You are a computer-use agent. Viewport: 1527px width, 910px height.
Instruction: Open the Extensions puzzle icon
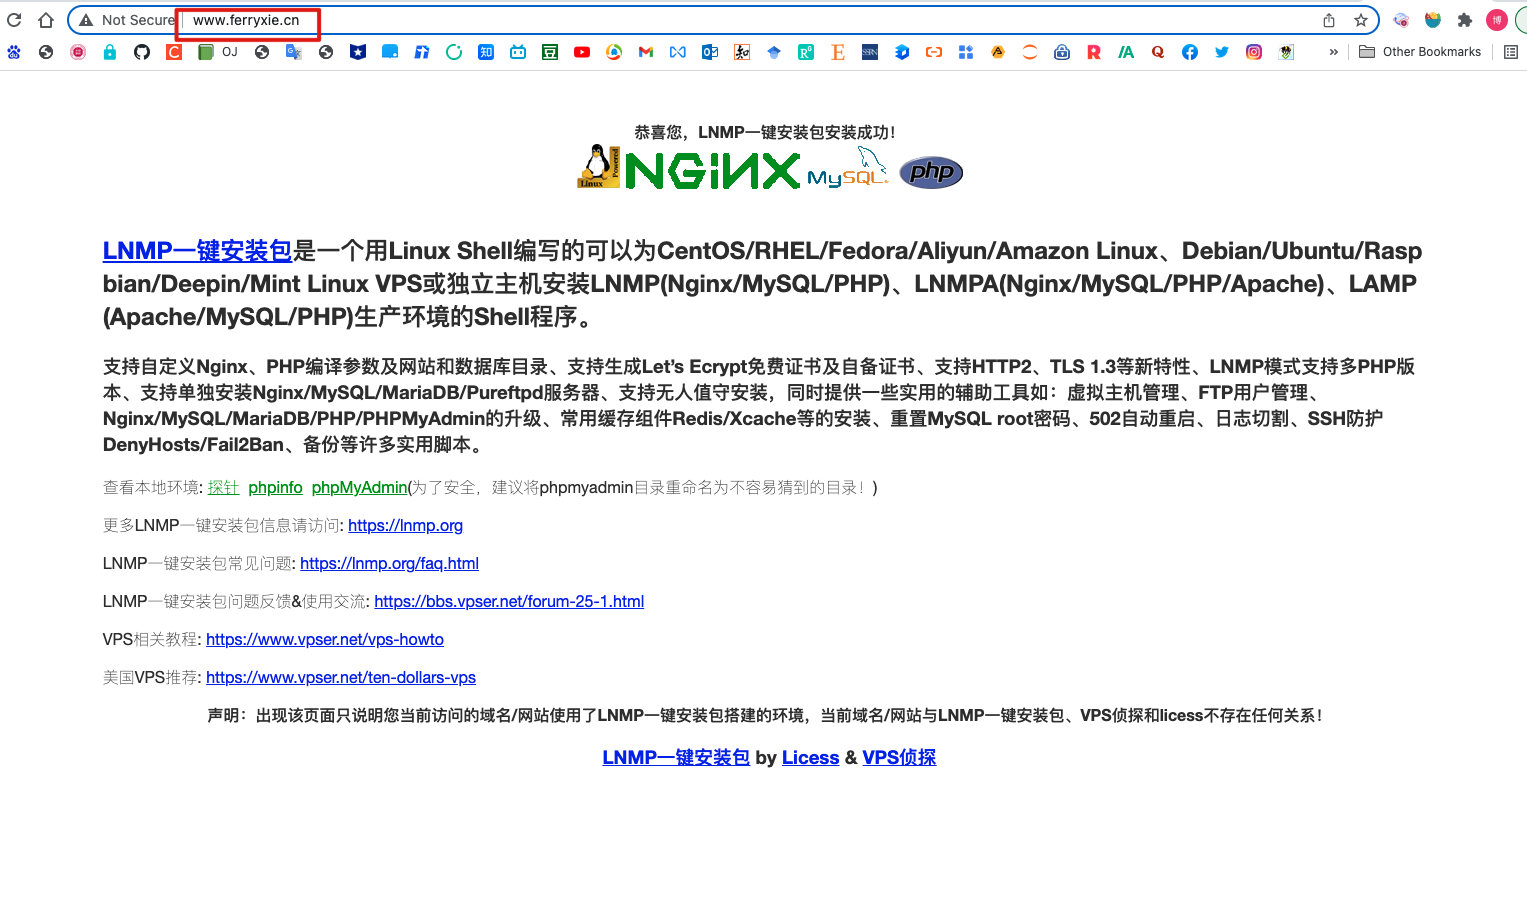1465,20
